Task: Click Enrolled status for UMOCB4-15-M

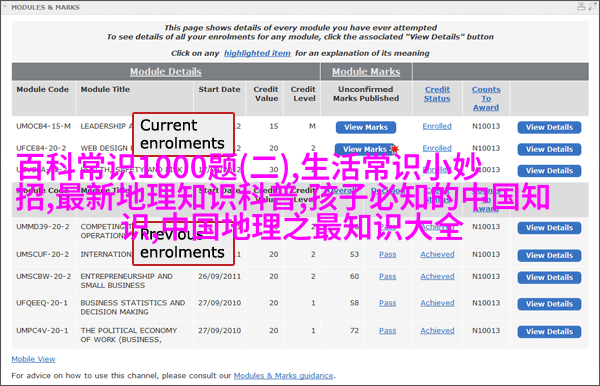Action: [x=437, y=126]
